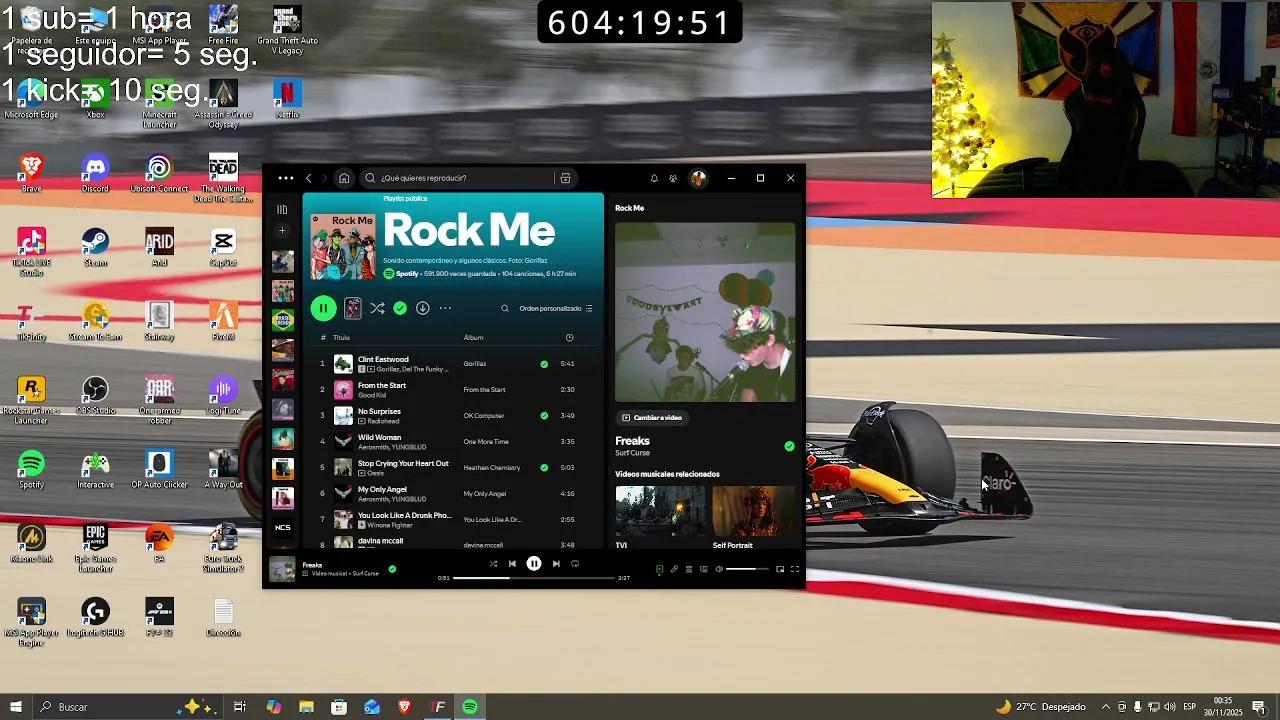The width and height of the screenshot is (1280, 720).
Task: Open Brave browser in the taskbar
Action: 404,707
